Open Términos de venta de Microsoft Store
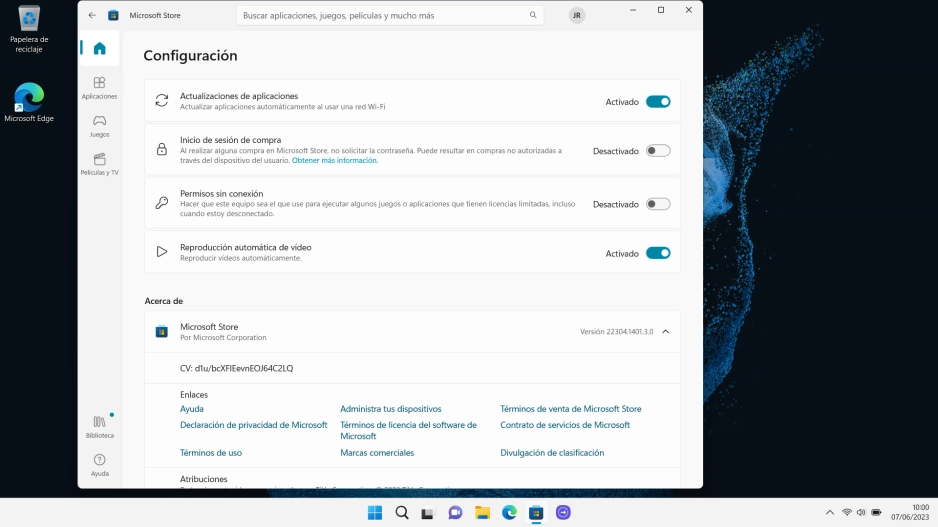The height and width of the screenshot is (527, 938). pos(571,409)
